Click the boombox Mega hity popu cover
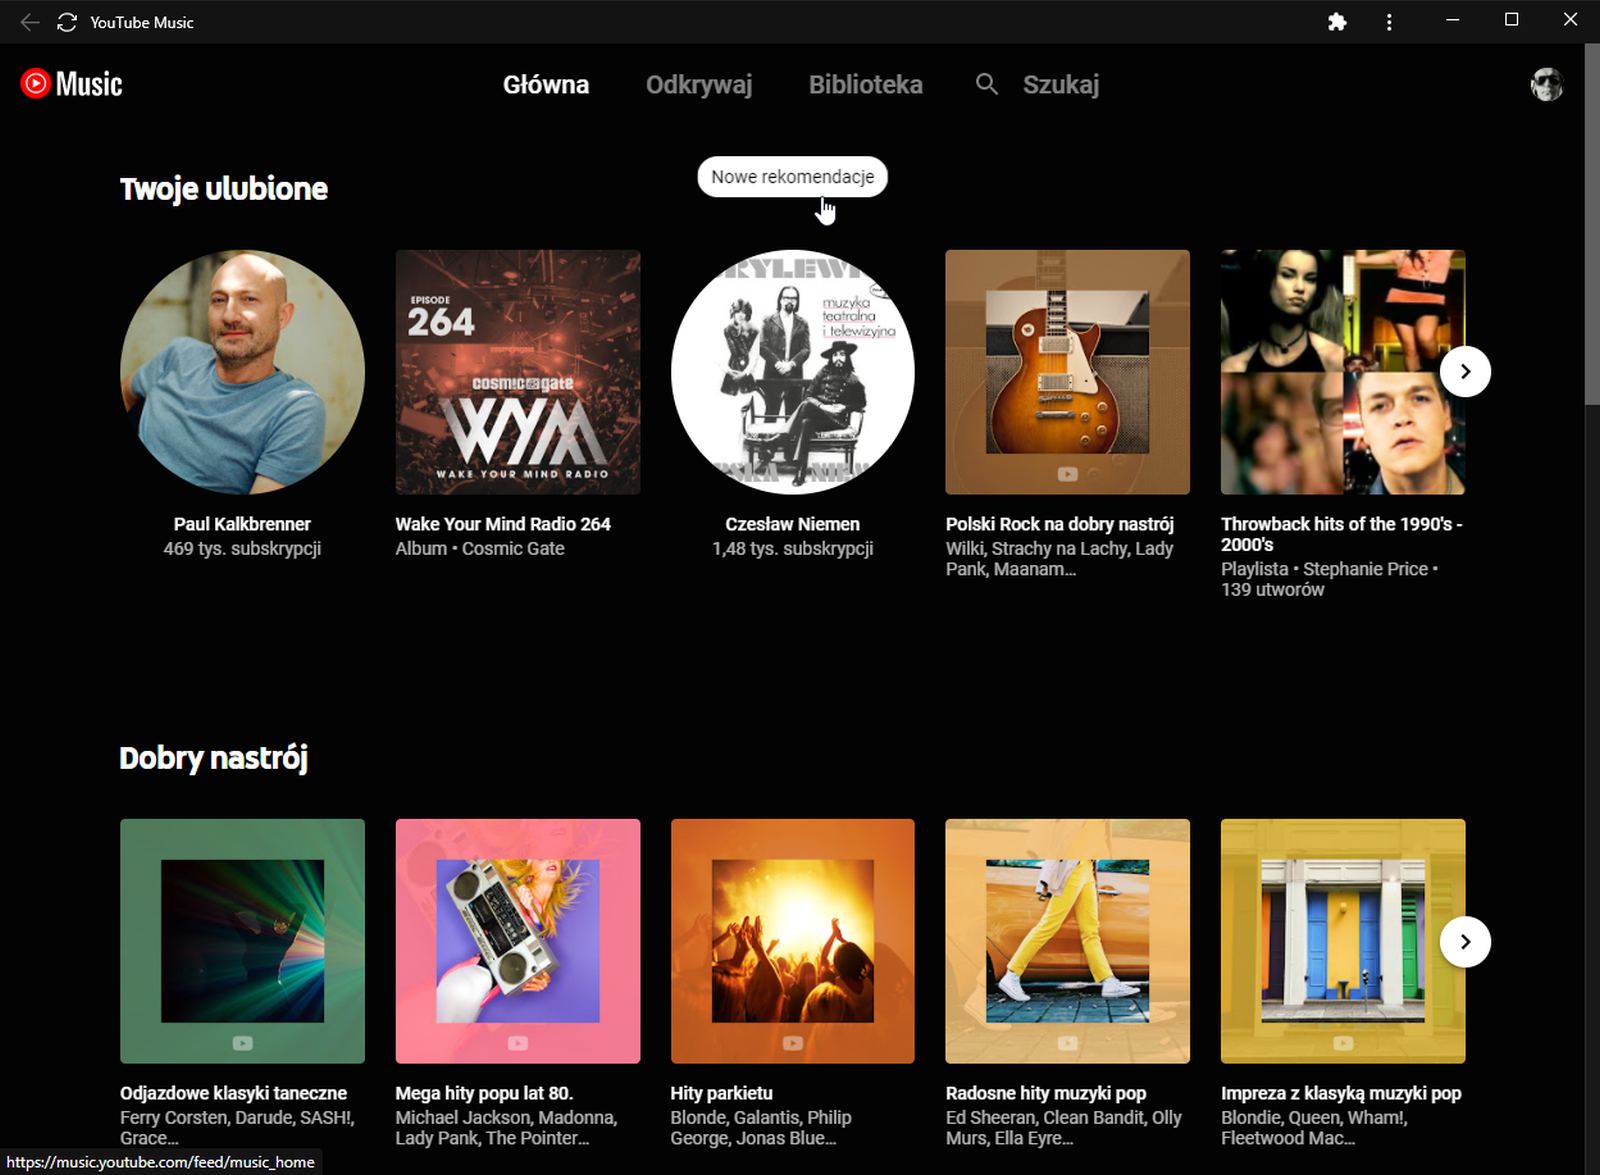 pyautogui.click(x=518, y=941)
